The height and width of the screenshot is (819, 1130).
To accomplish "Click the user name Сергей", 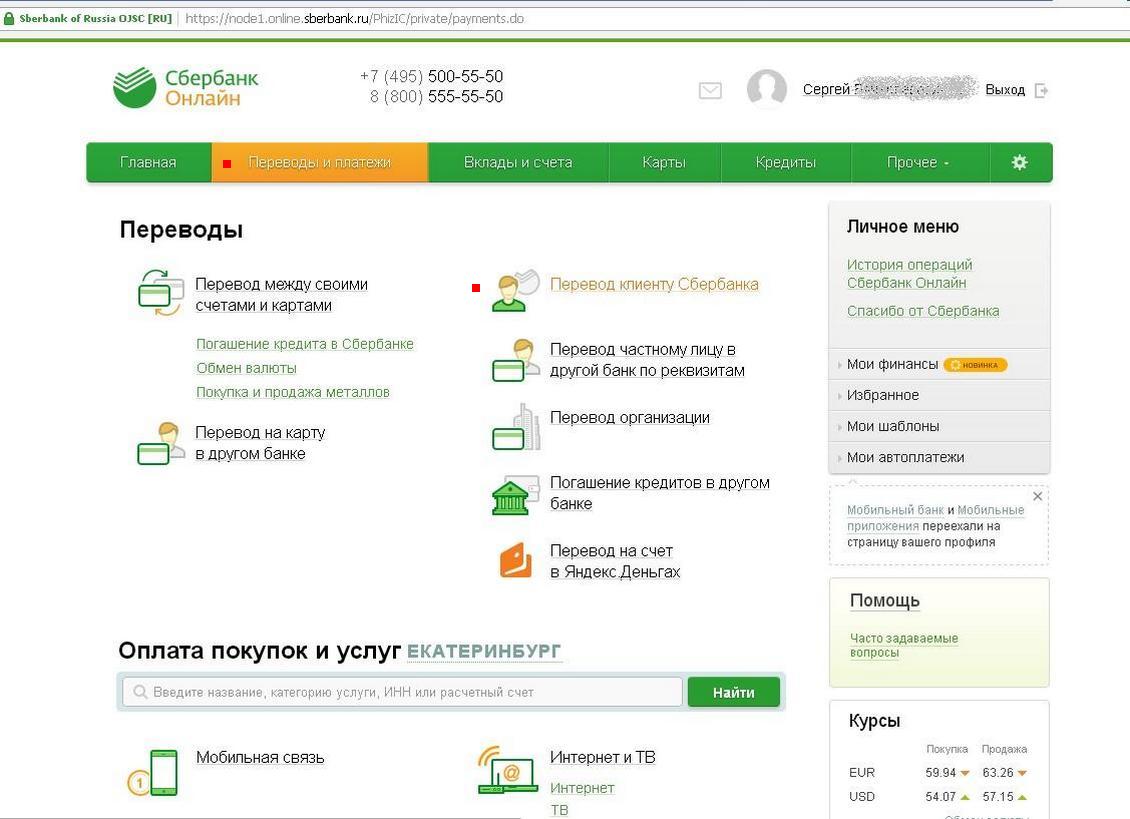I will point(827,89).
